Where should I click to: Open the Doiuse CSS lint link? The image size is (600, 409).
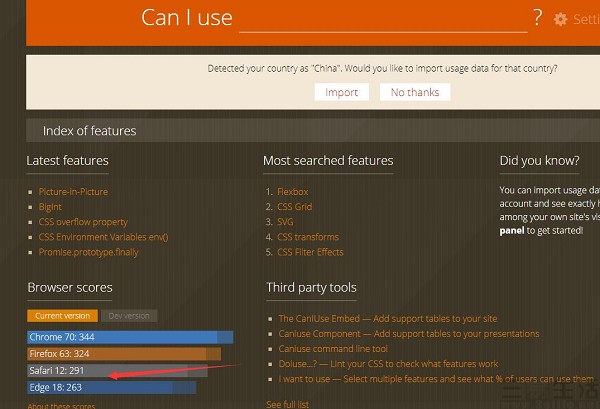[388, 364]
